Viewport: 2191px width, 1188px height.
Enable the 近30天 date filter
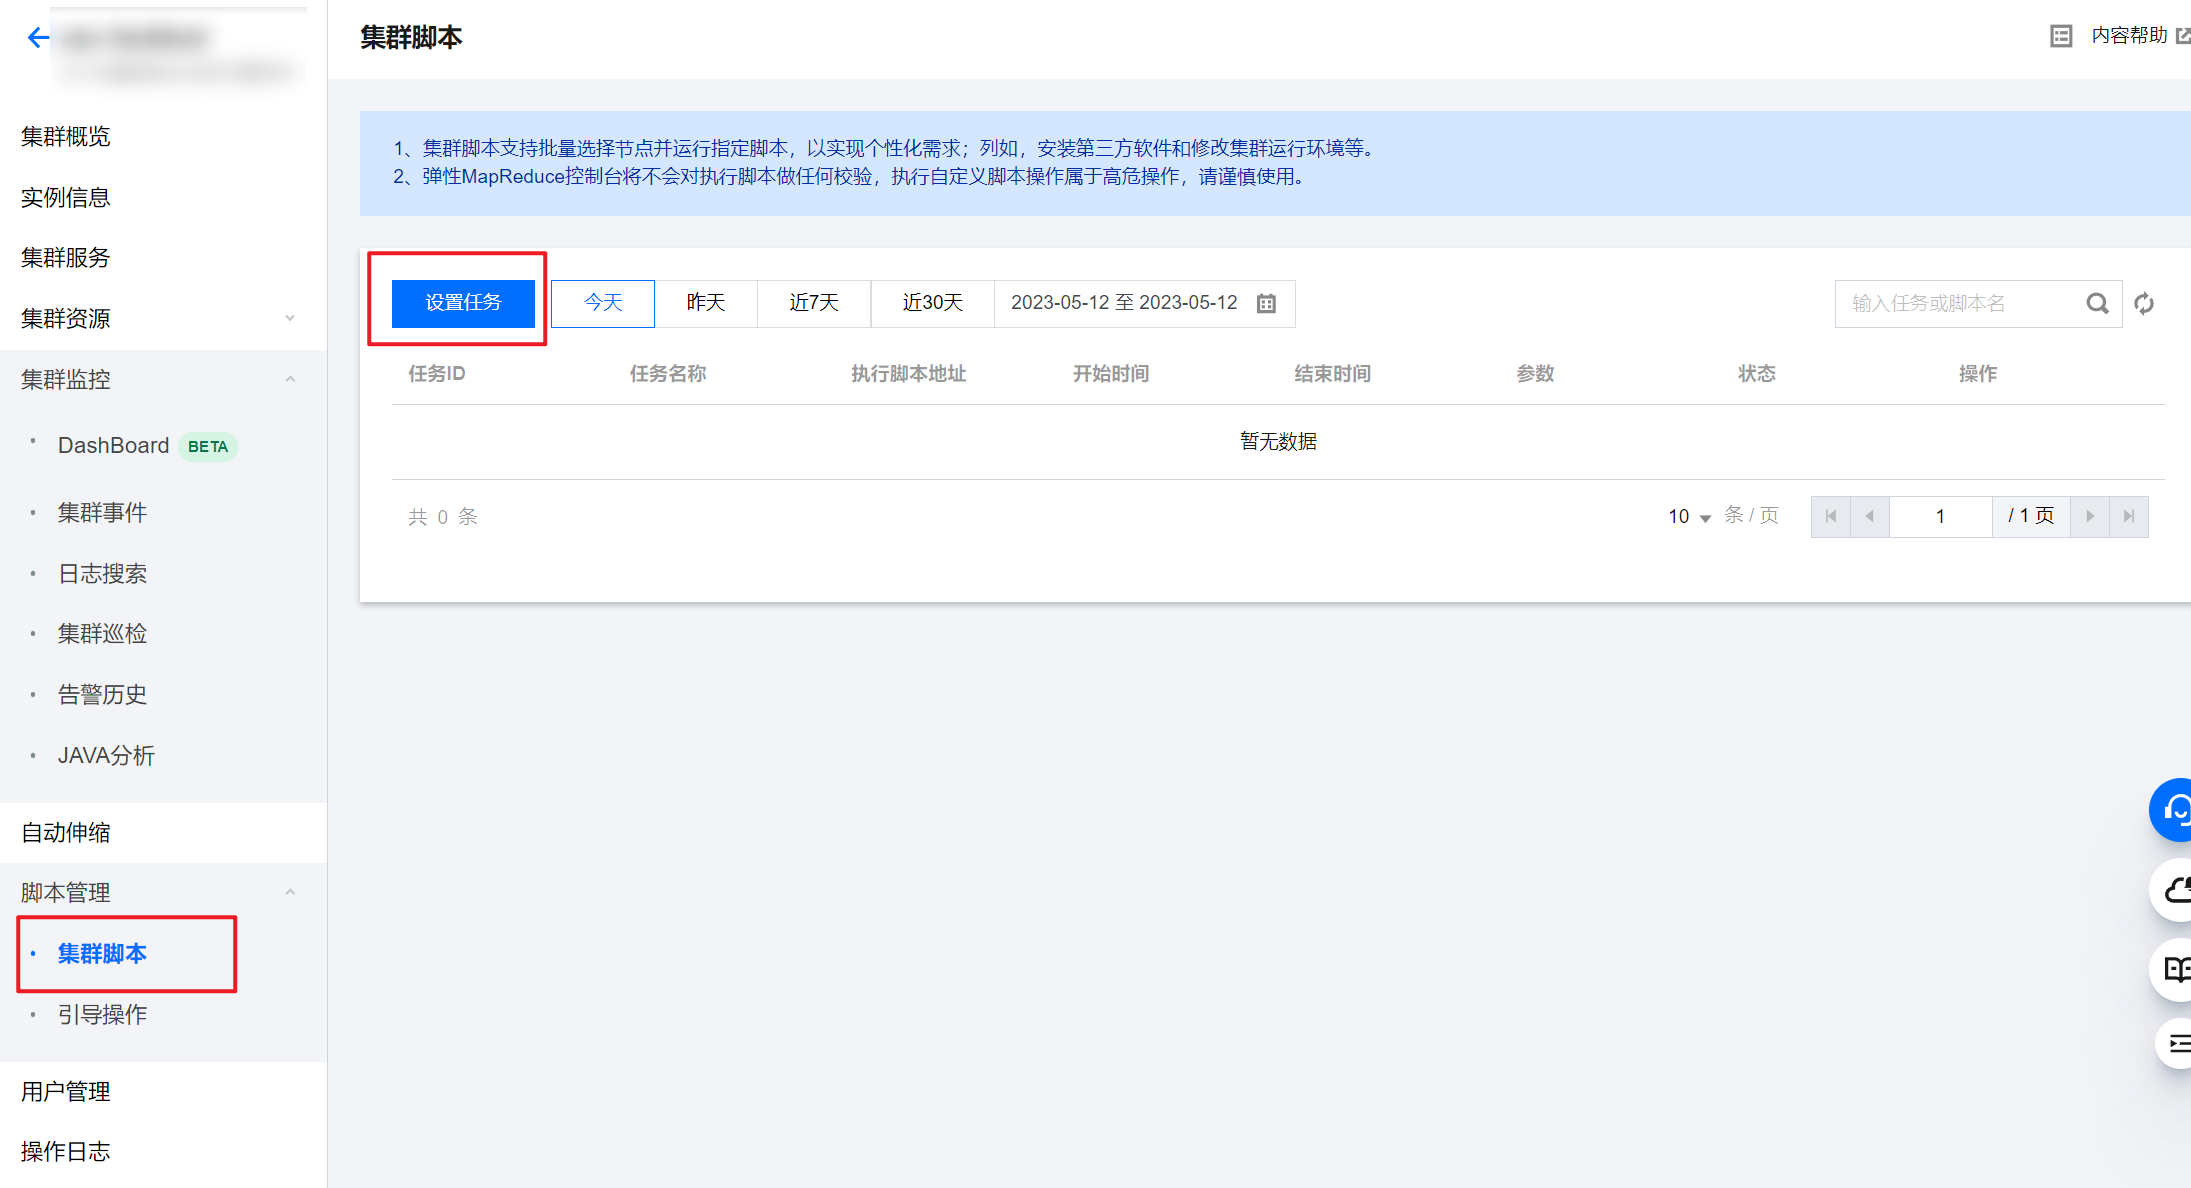pyautogui.click(x=931, y=303)
